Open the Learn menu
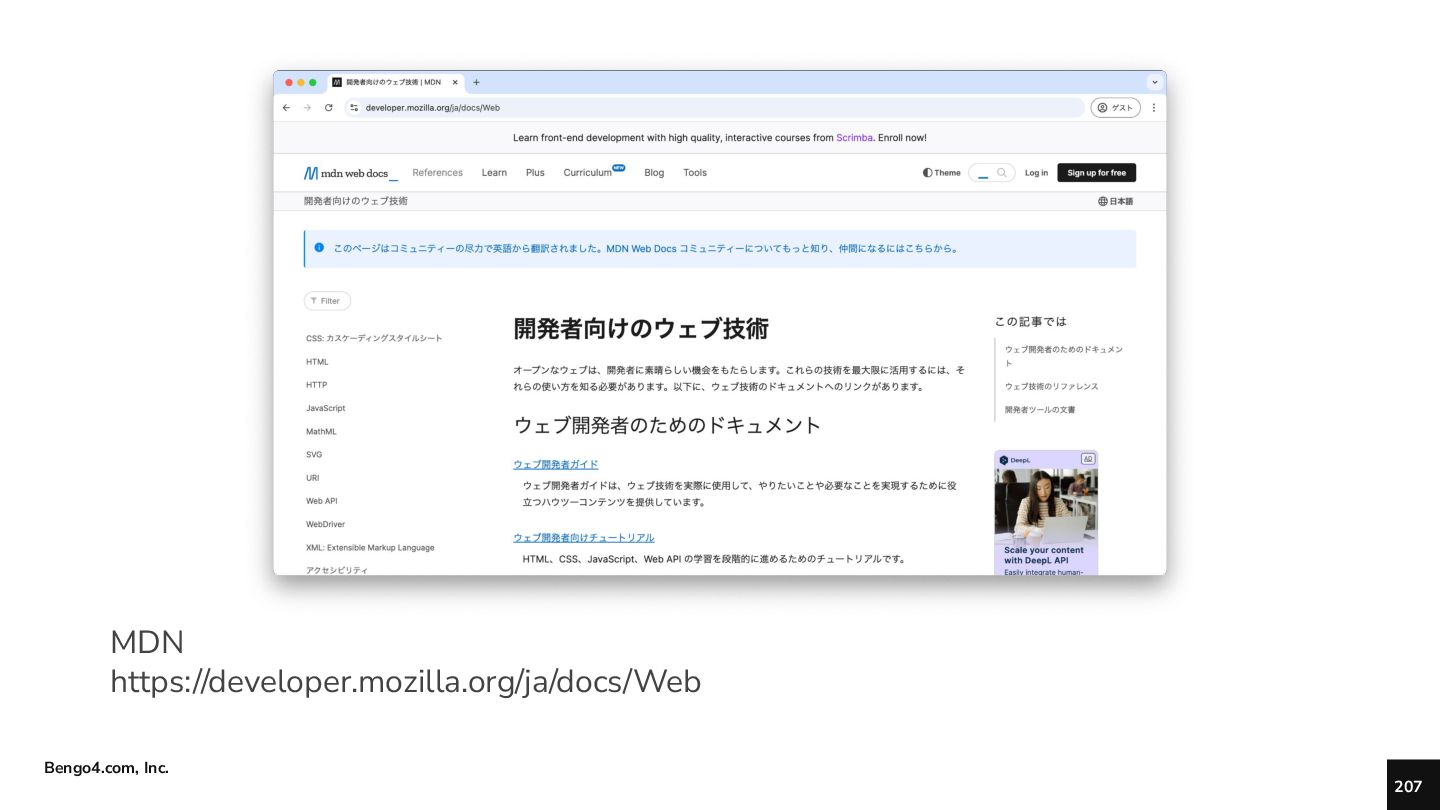Image resolution: width=1440 pixels, height=810 pixels. click(x=494, y=173)
